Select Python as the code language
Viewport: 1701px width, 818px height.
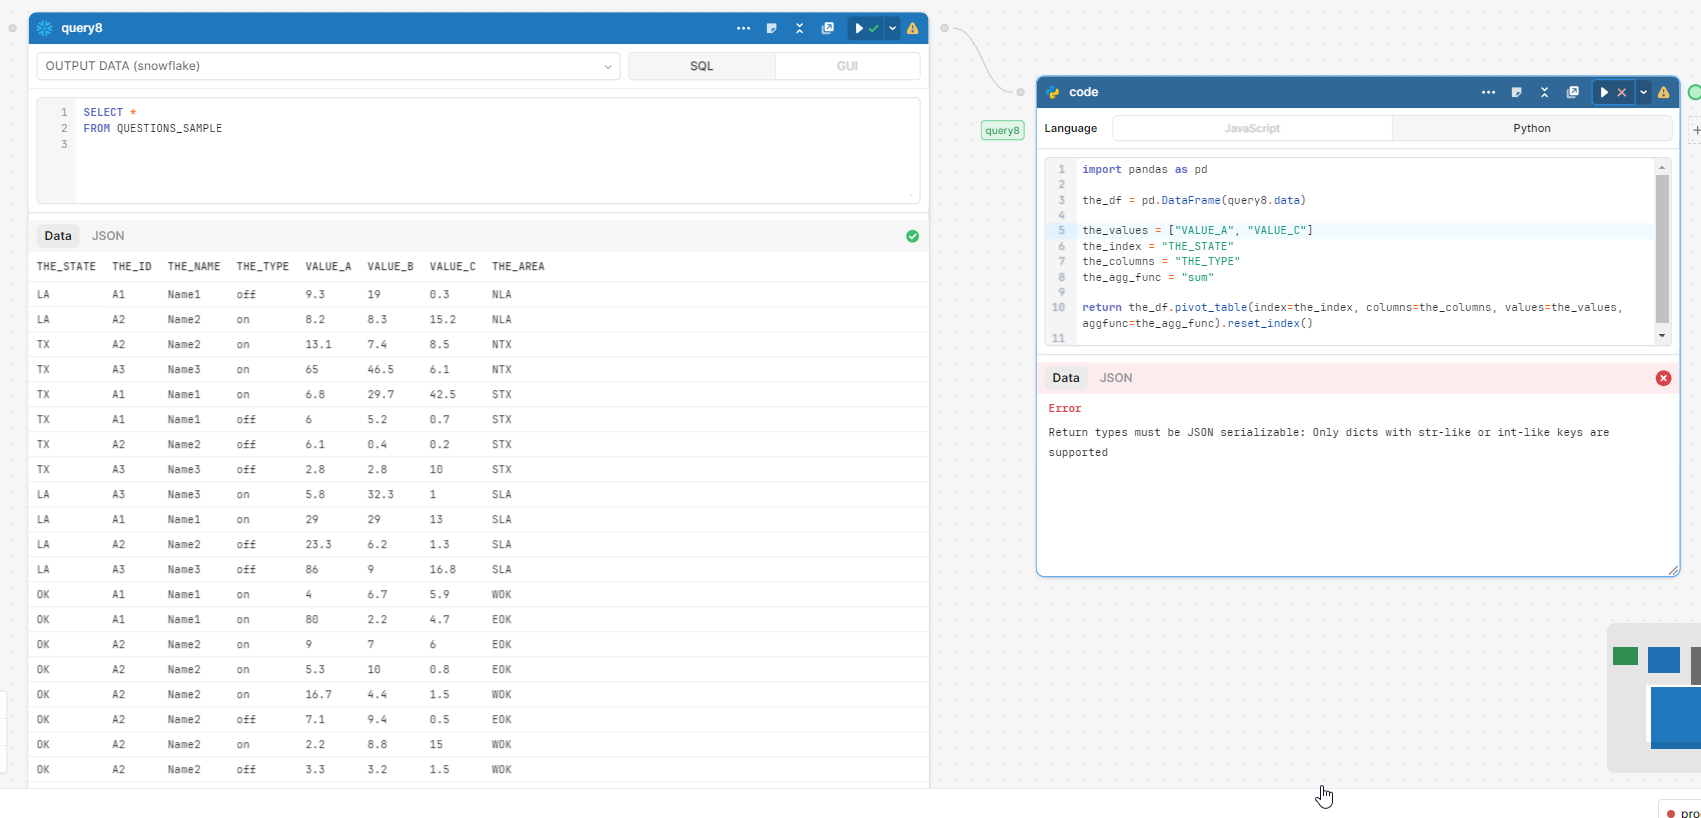(1532, 128)
